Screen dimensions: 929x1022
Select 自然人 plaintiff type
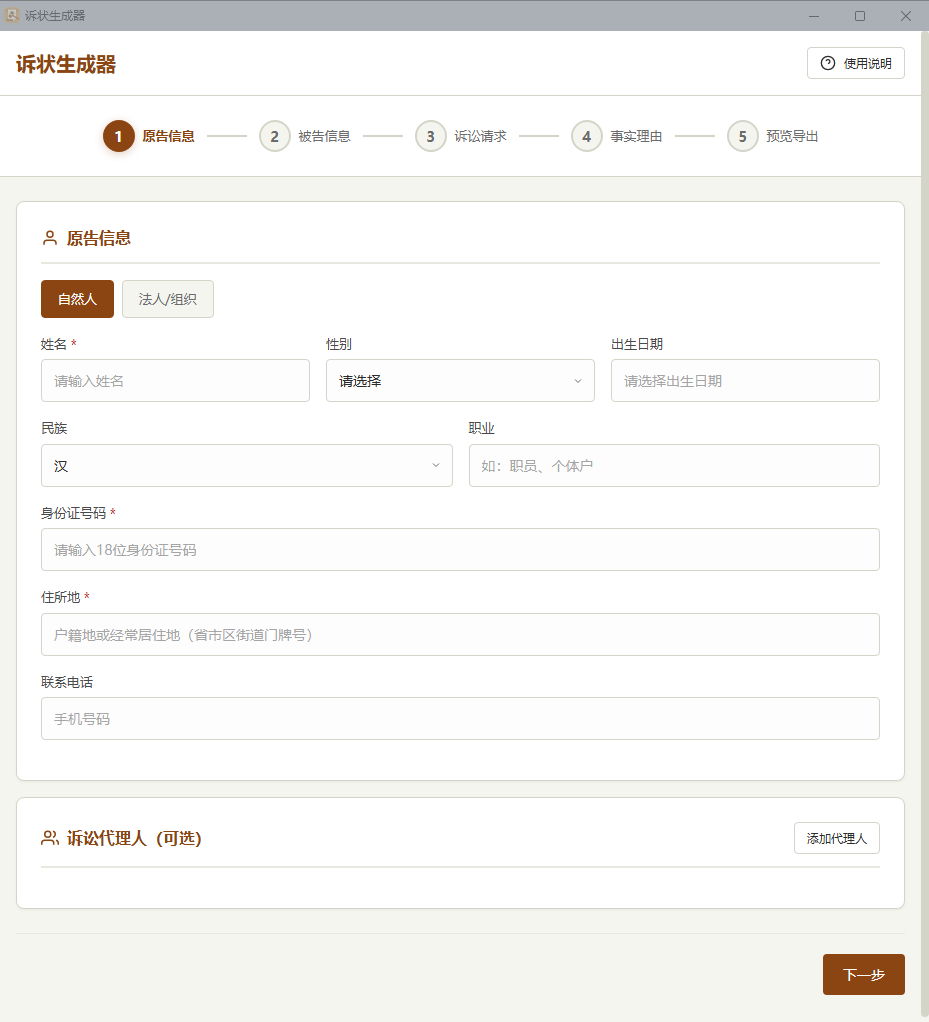(77, 299)
